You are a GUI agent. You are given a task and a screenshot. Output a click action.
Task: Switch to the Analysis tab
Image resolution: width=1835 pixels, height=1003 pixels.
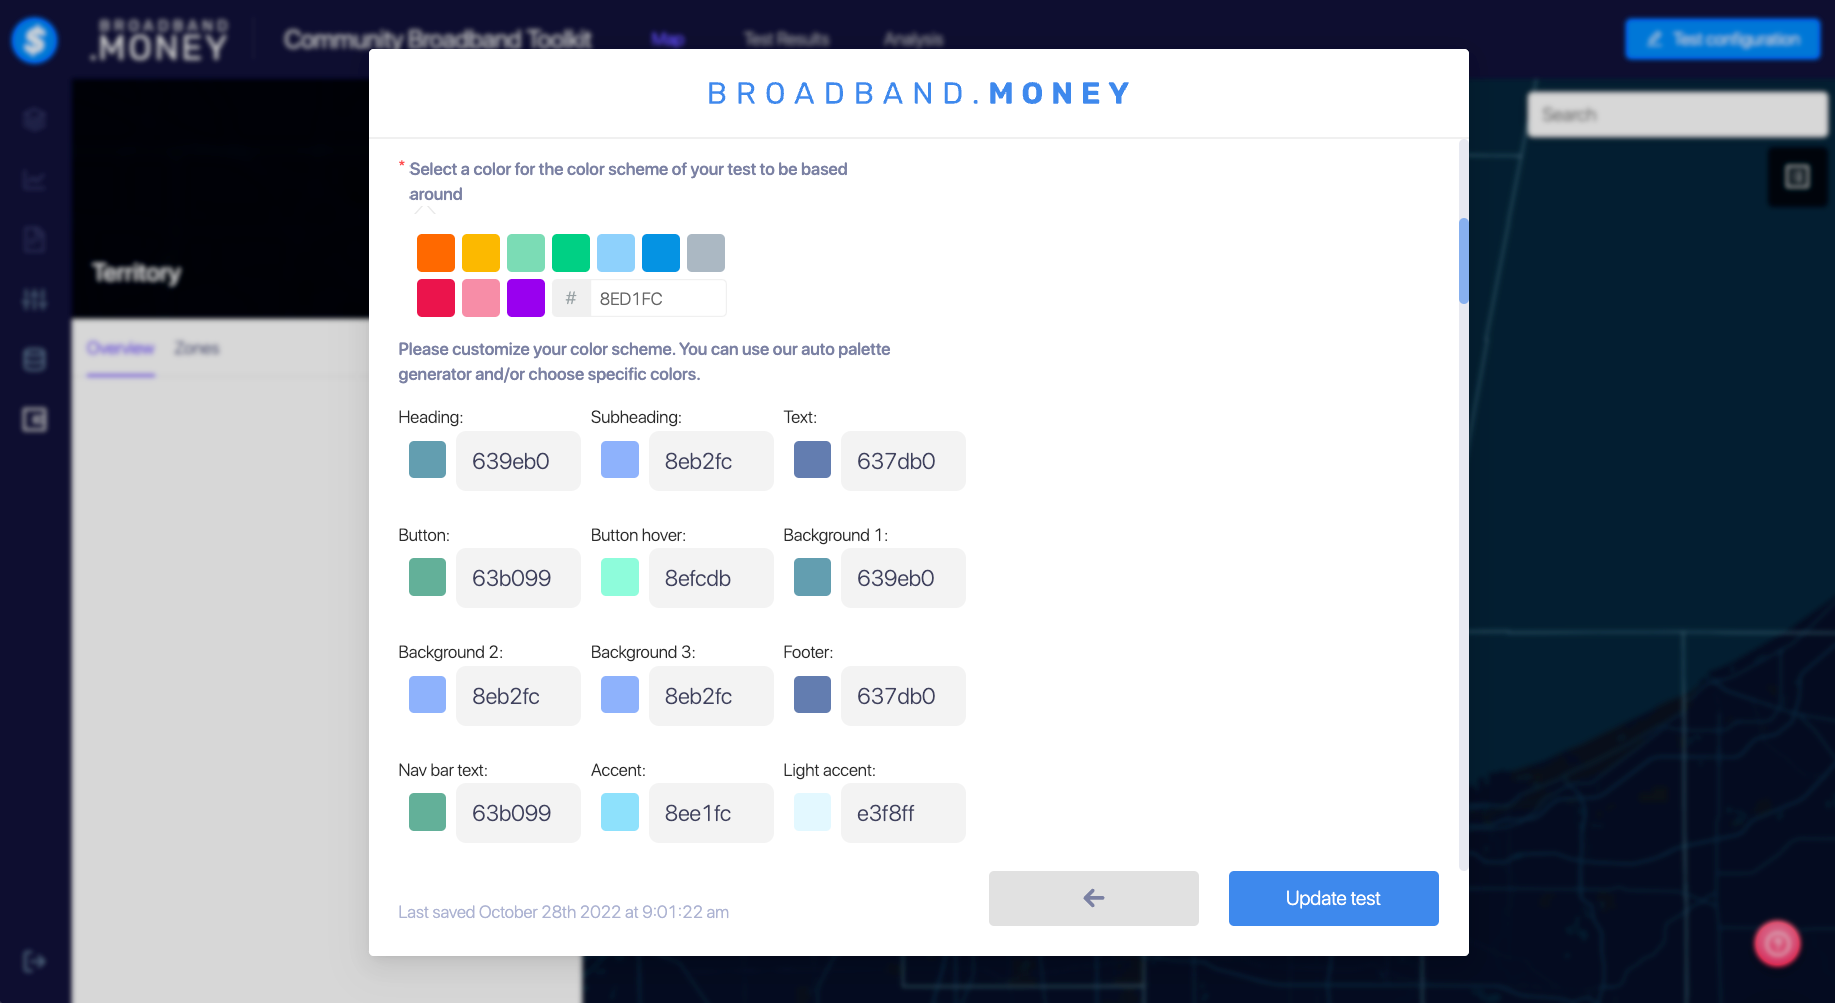pos(913,39)
